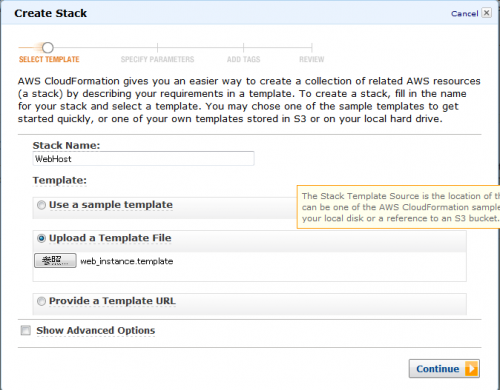This screenshot has height=390, width=500.
Task: Click the browse file button for template
Action: click(55, 260)
